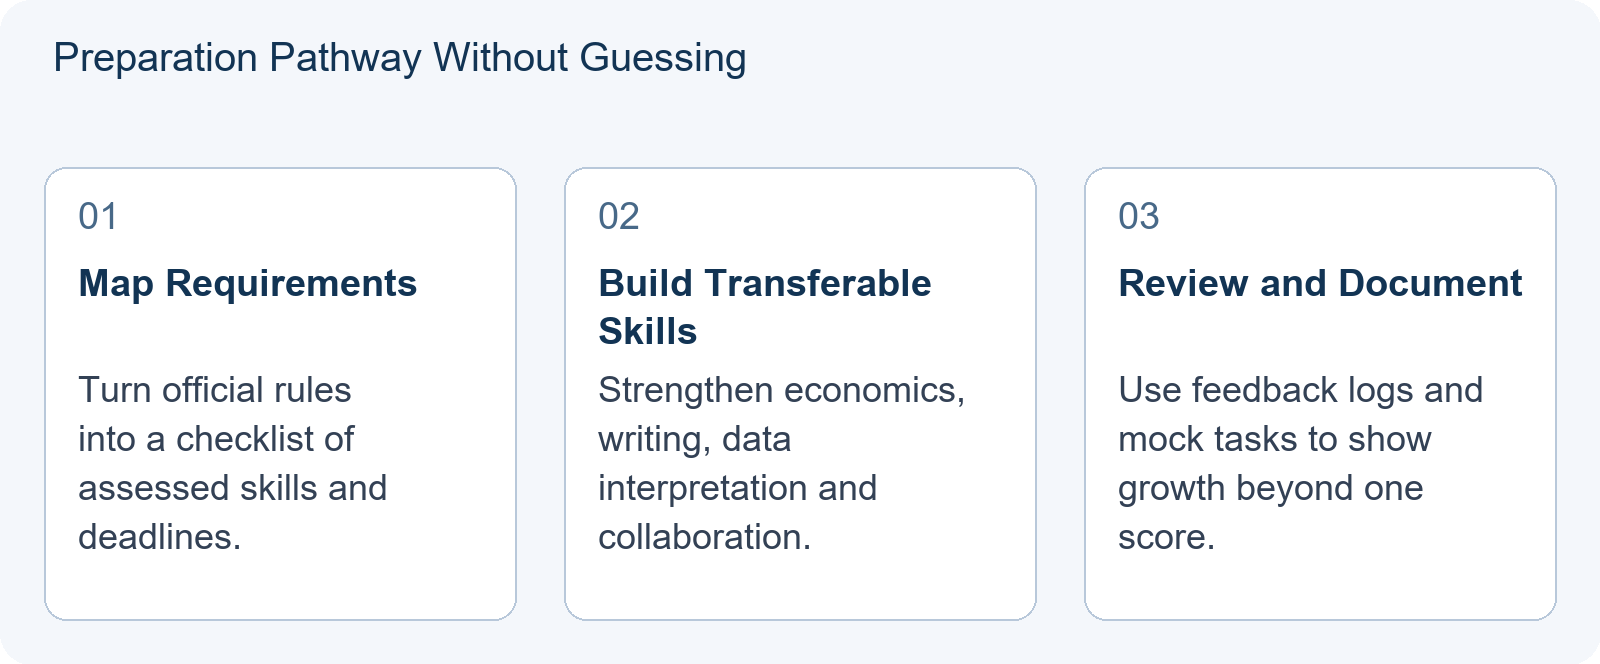Screen dimensions: 1600x664
Task: Select the step number 02 label
Action: 619,216
